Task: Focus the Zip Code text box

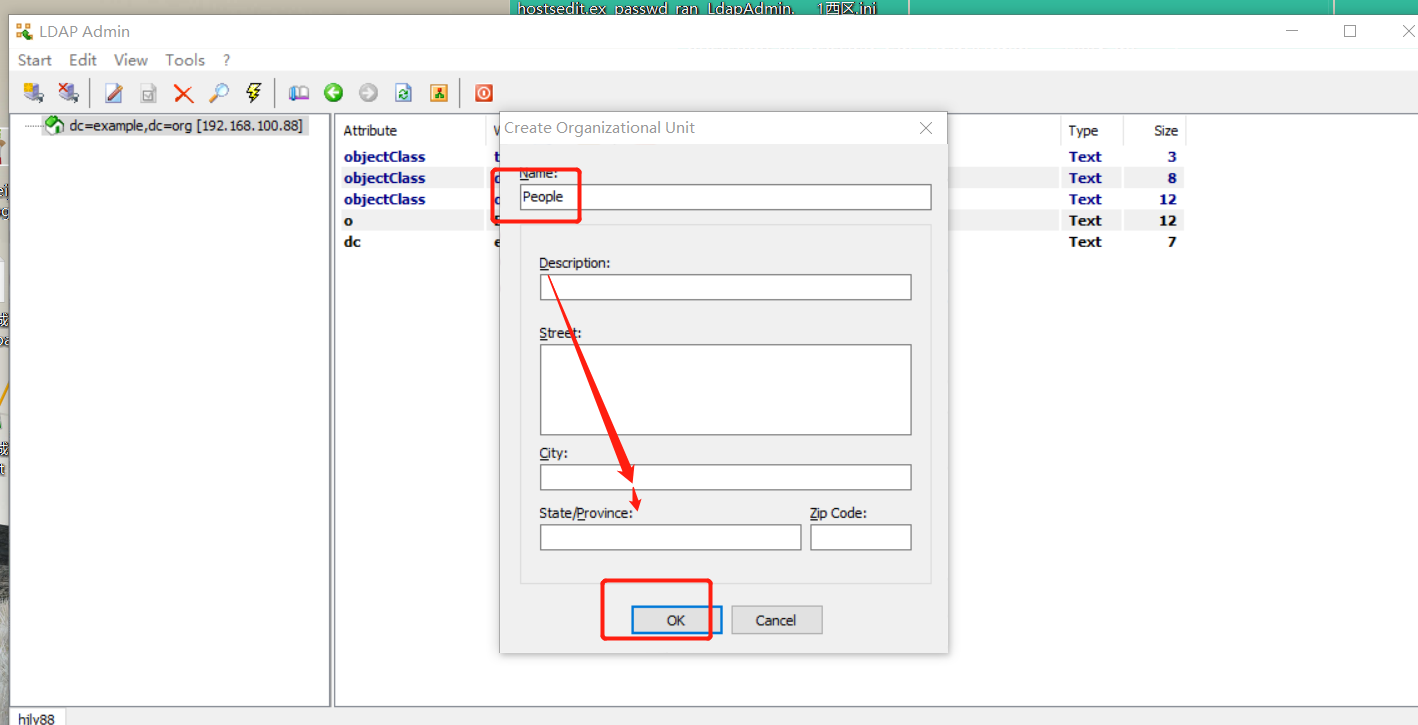Action: (860, 537)
